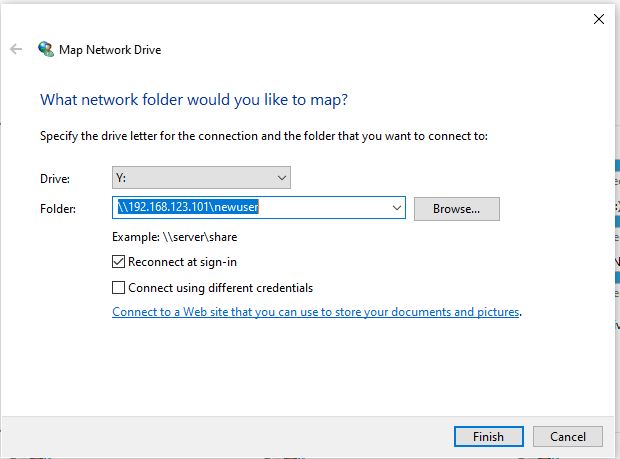620x459 pixels.
Task: Click the Drive: label
Action: (55, 179)
